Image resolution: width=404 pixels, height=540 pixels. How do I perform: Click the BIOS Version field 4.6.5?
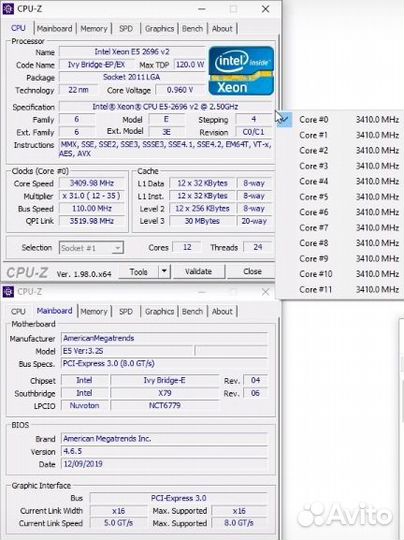(x=165, y=451)
